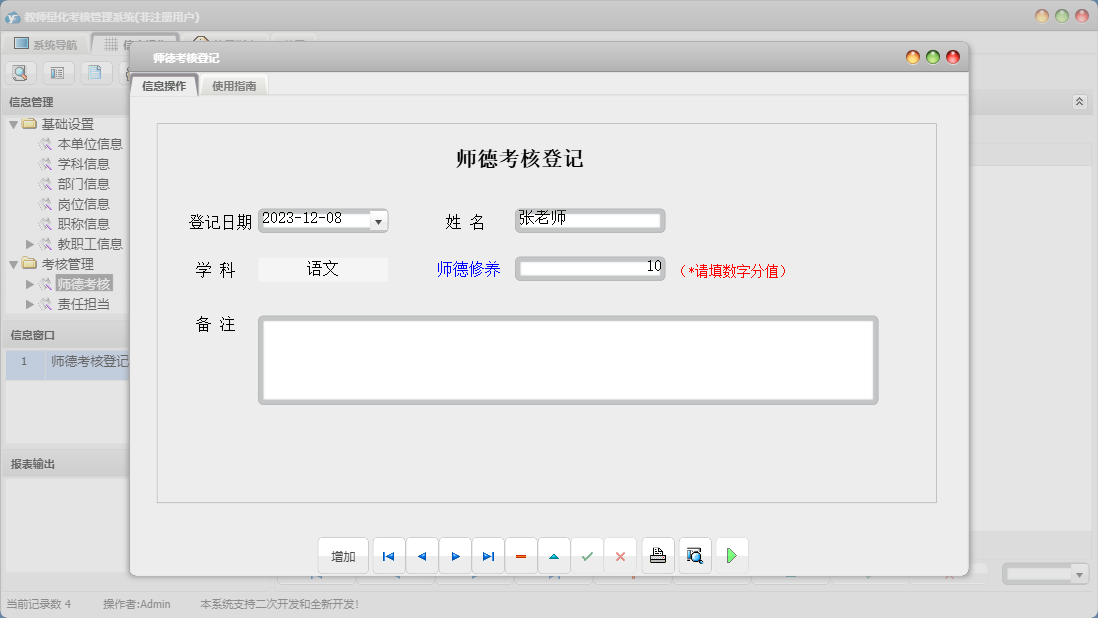Delete the current record with red minus icon
This screenshot has height=618, width=1098.
521,555
